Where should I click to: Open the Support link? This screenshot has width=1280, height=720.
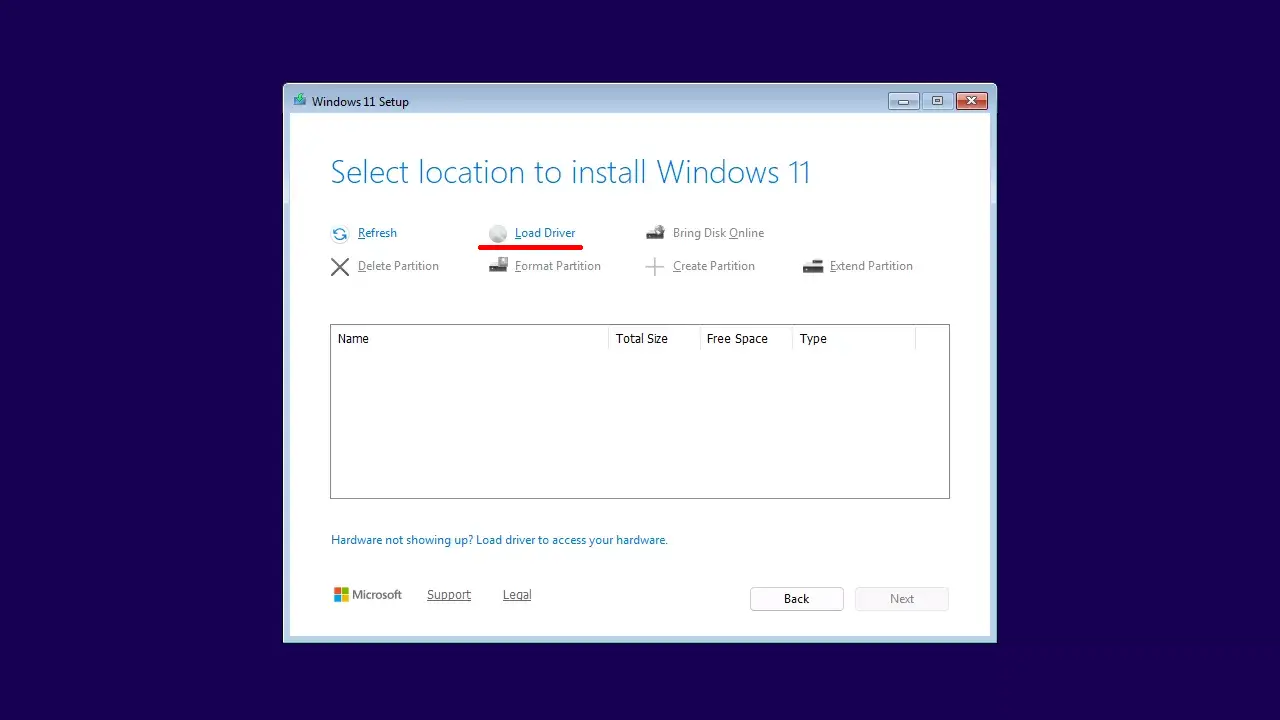pyautogui.click(x=449, y=595)
